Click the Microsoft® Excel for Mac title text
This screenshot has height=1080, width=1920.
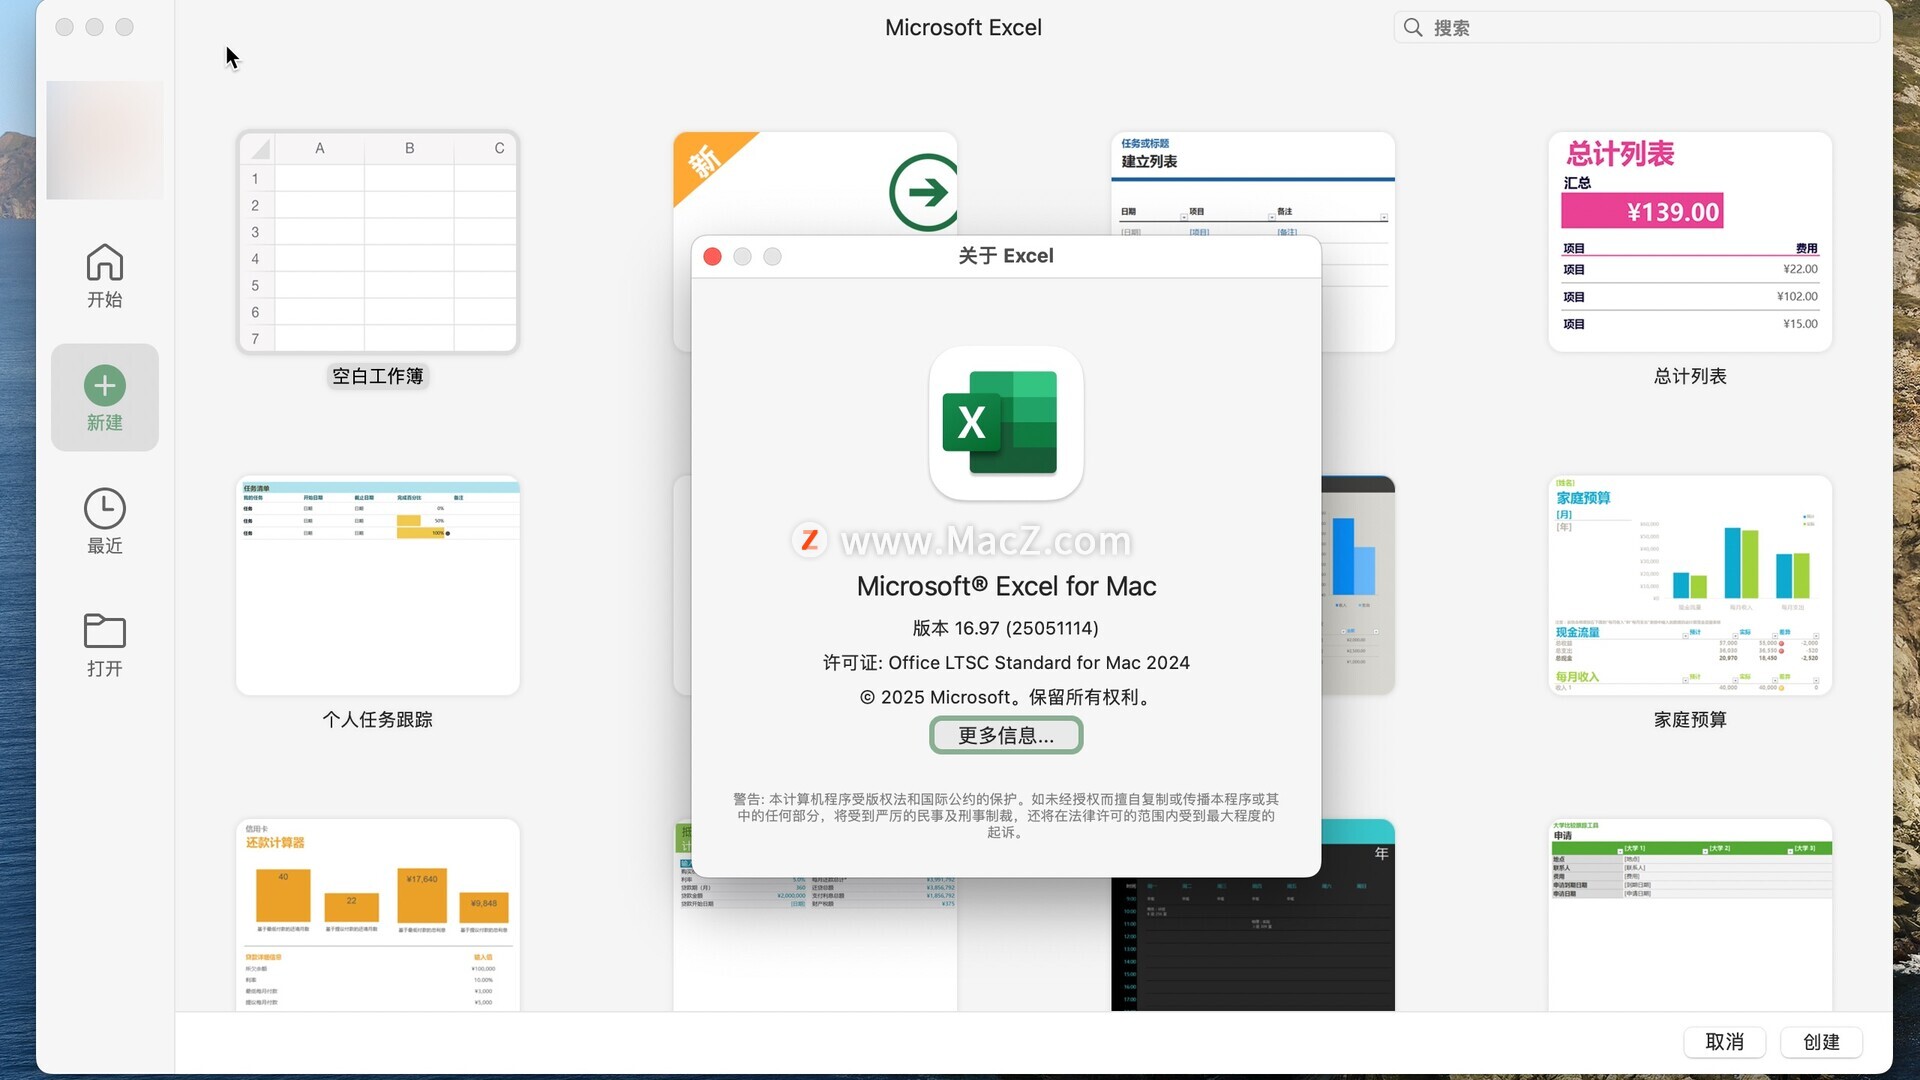click(1006, 586)
